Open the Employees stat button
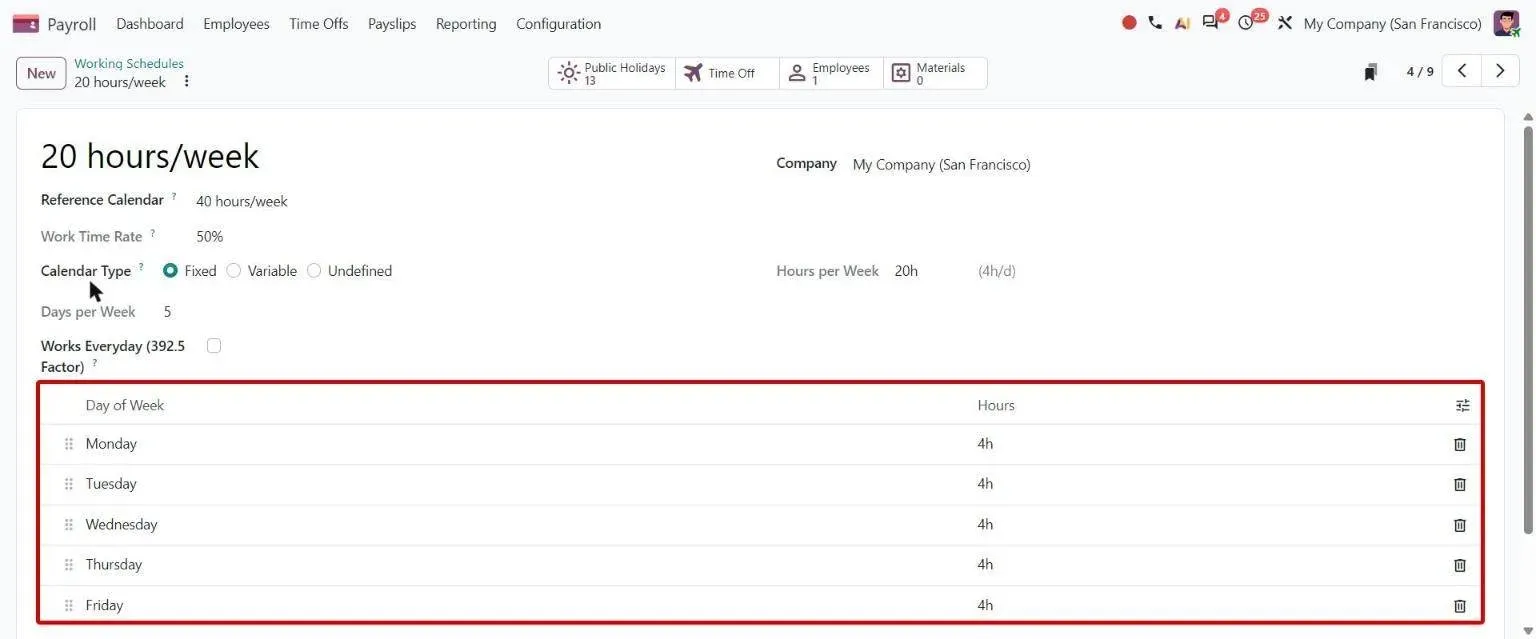The height and width of the screenshot is (639, 1536). click(832, 73)
